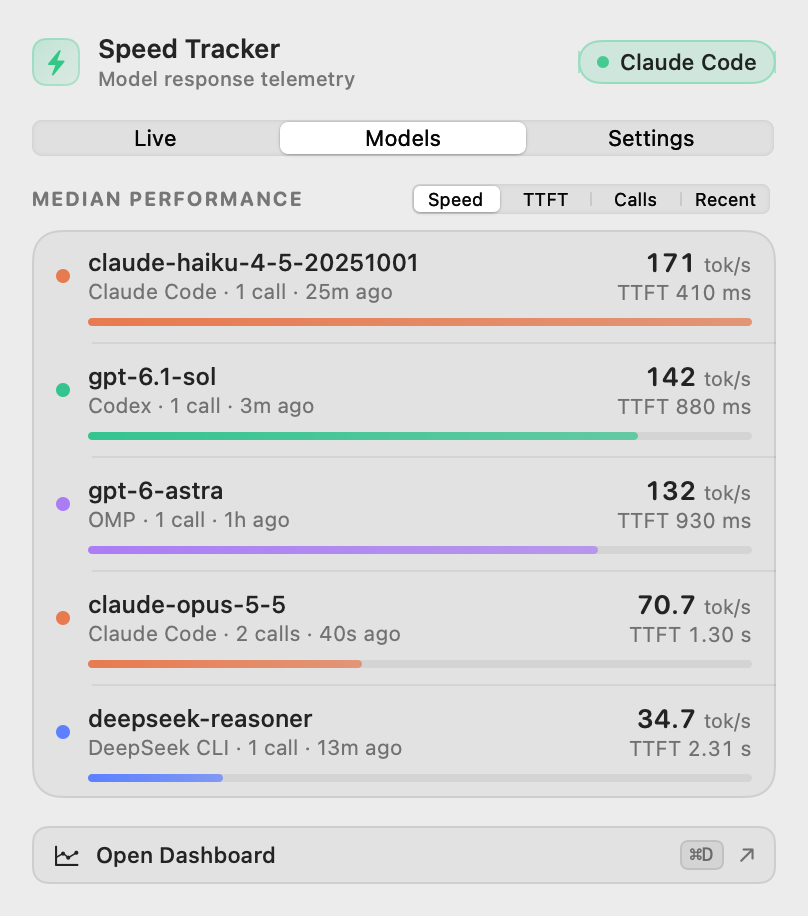Open the Settings tab

pos(651,138)
